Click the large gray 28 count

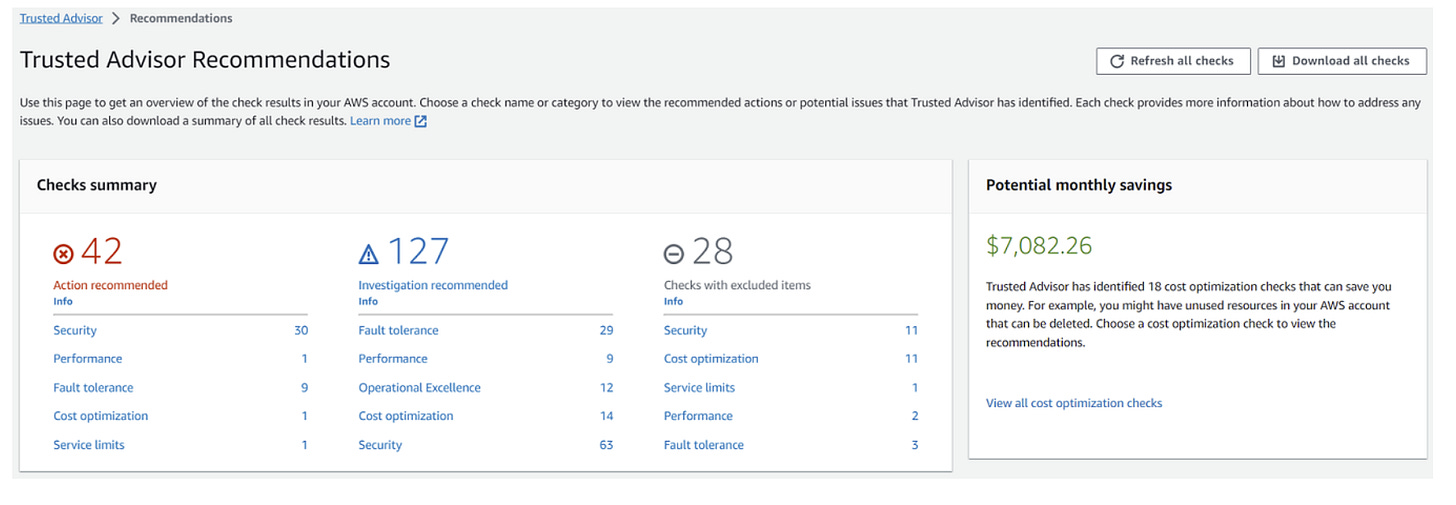[x=712, y=252]
